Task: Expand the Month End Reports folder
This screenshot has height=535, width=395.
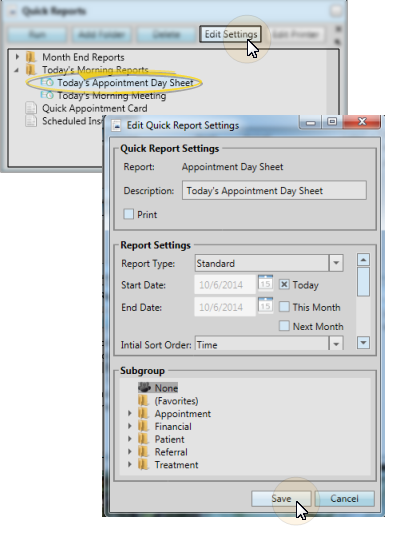Action: pos(17,56)
